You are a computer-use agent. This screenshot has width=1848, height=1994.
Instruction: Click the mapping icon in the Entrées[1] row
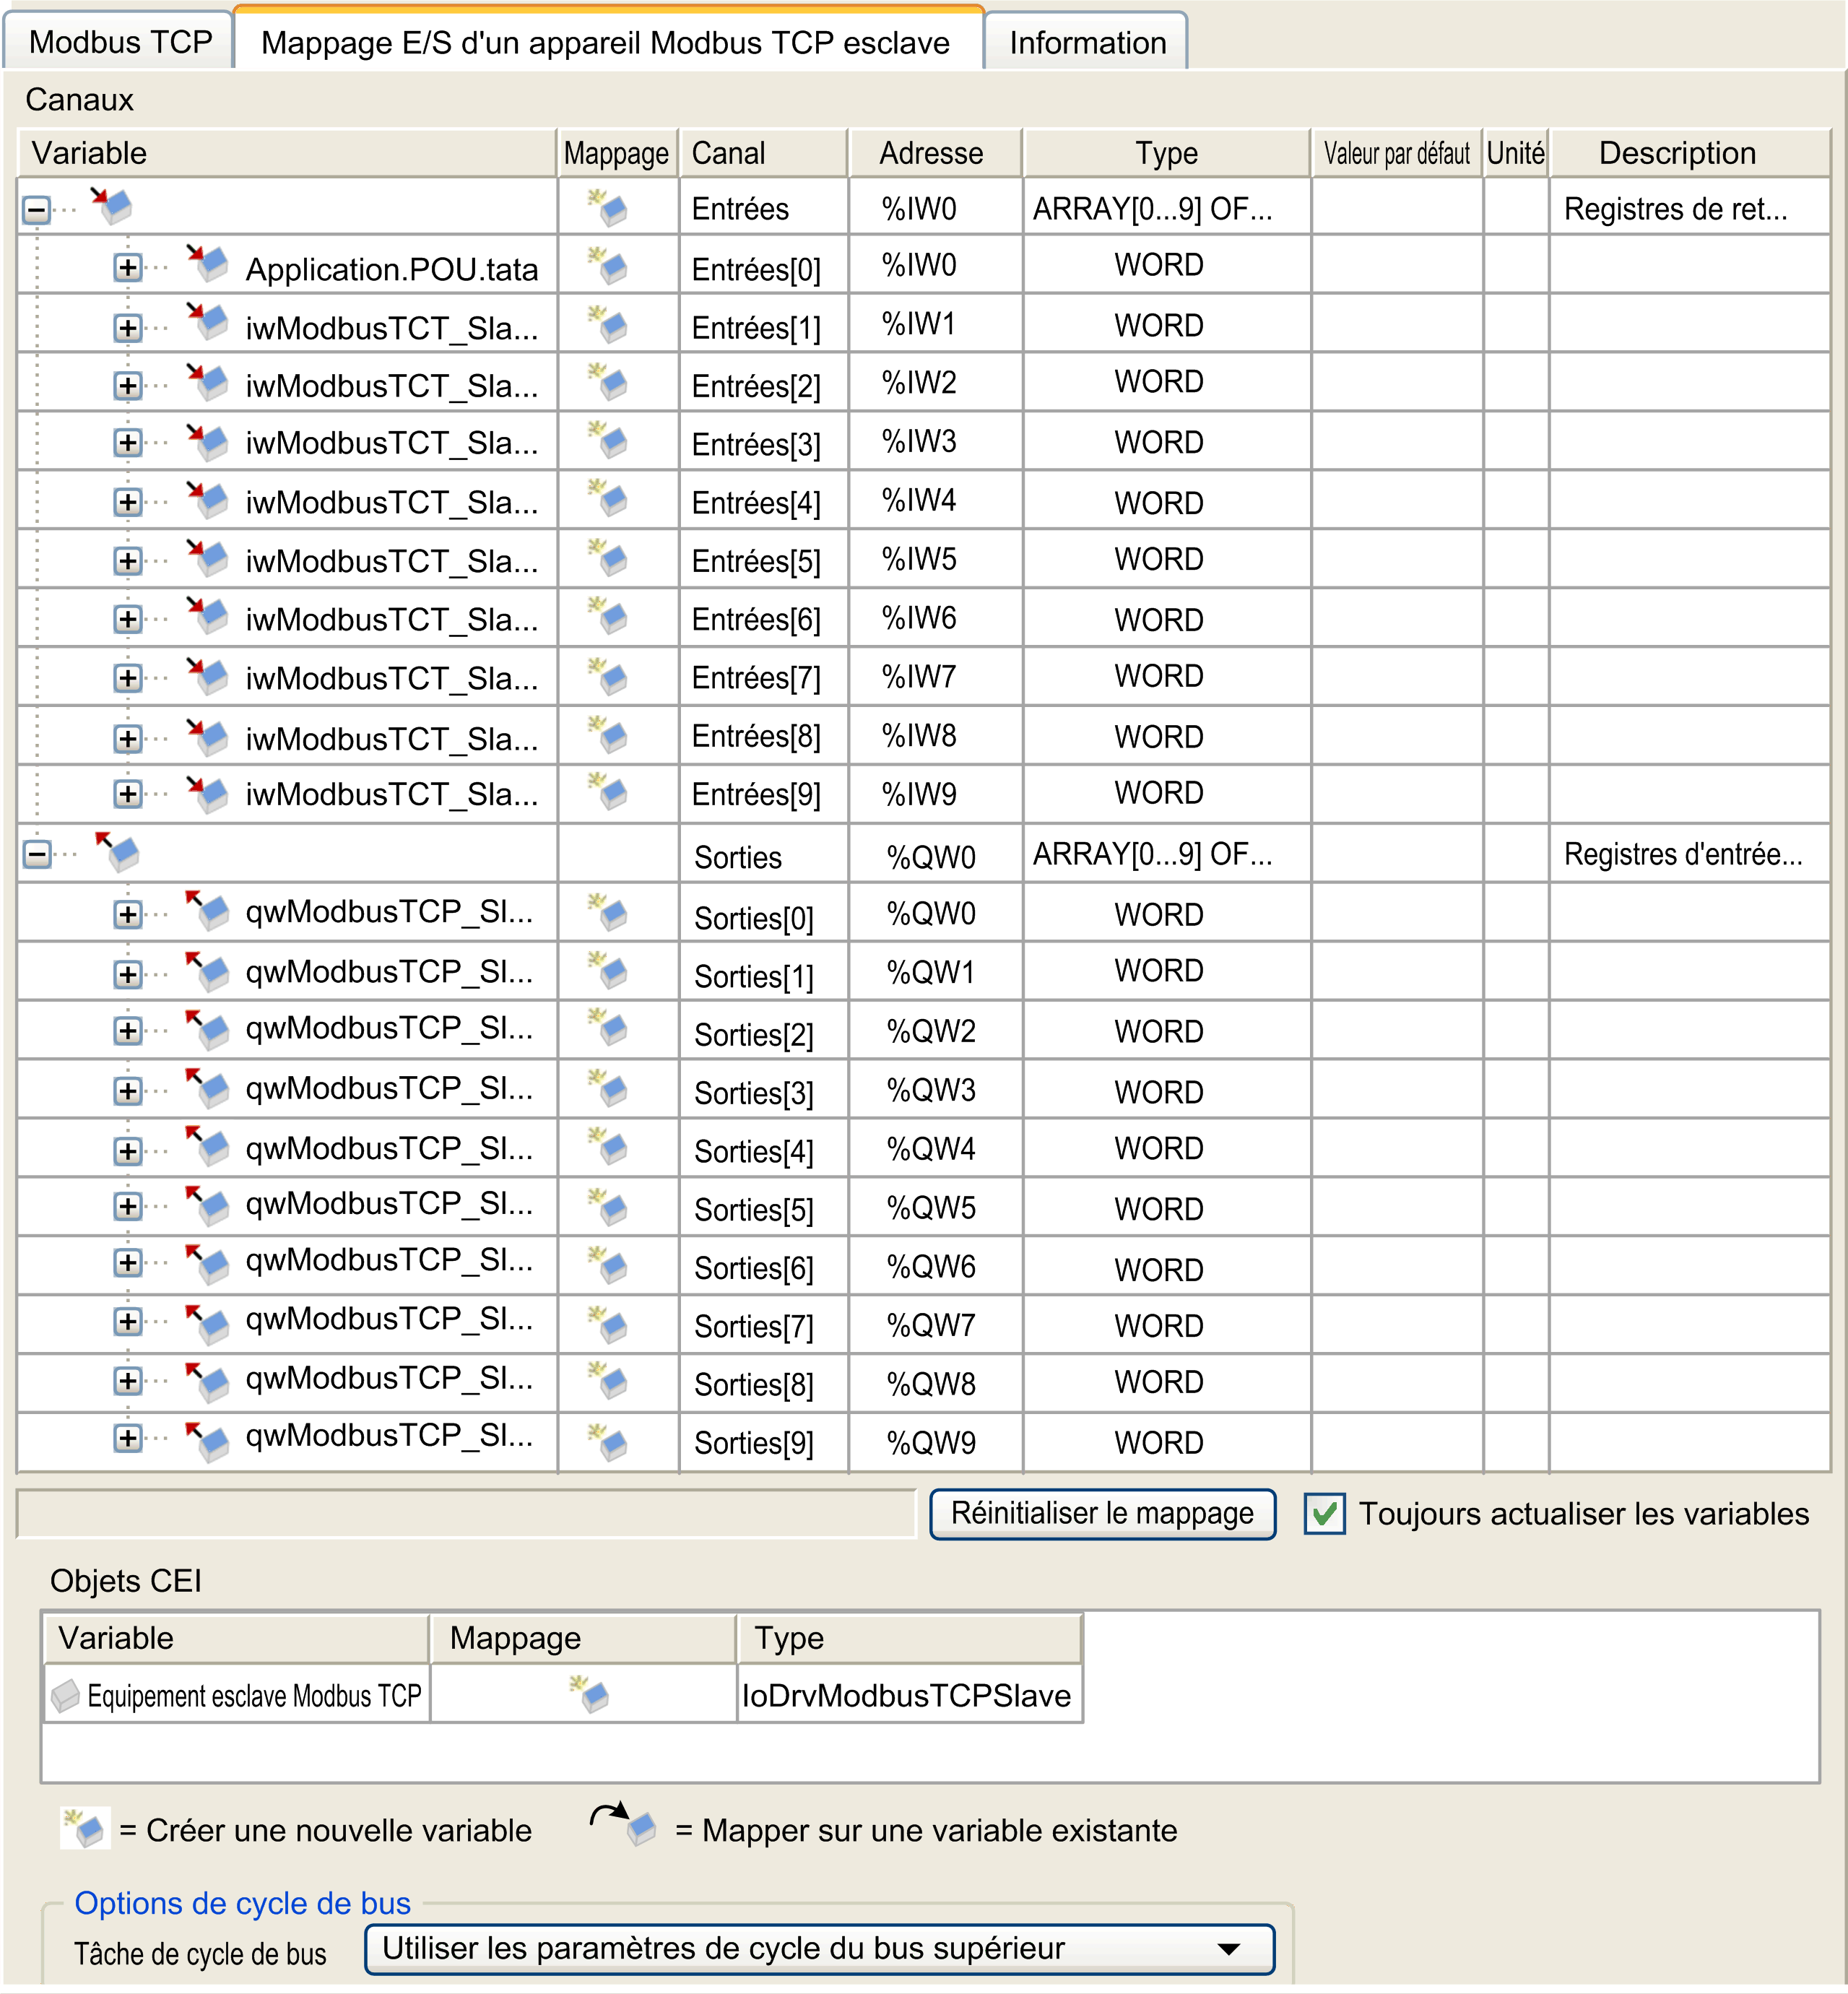point(608,325)
